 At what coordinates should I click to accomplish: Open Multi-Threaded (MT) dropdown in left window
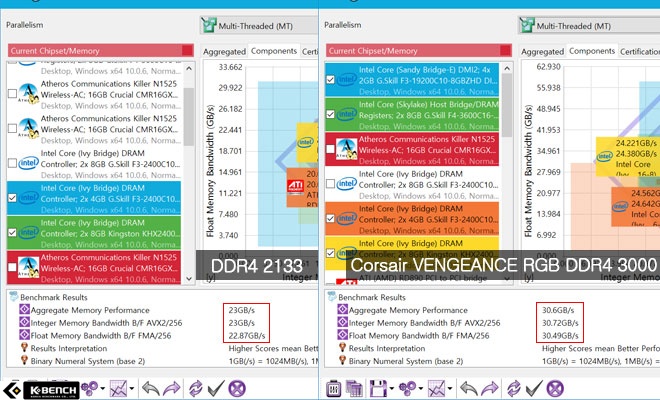tap(259, 25)
